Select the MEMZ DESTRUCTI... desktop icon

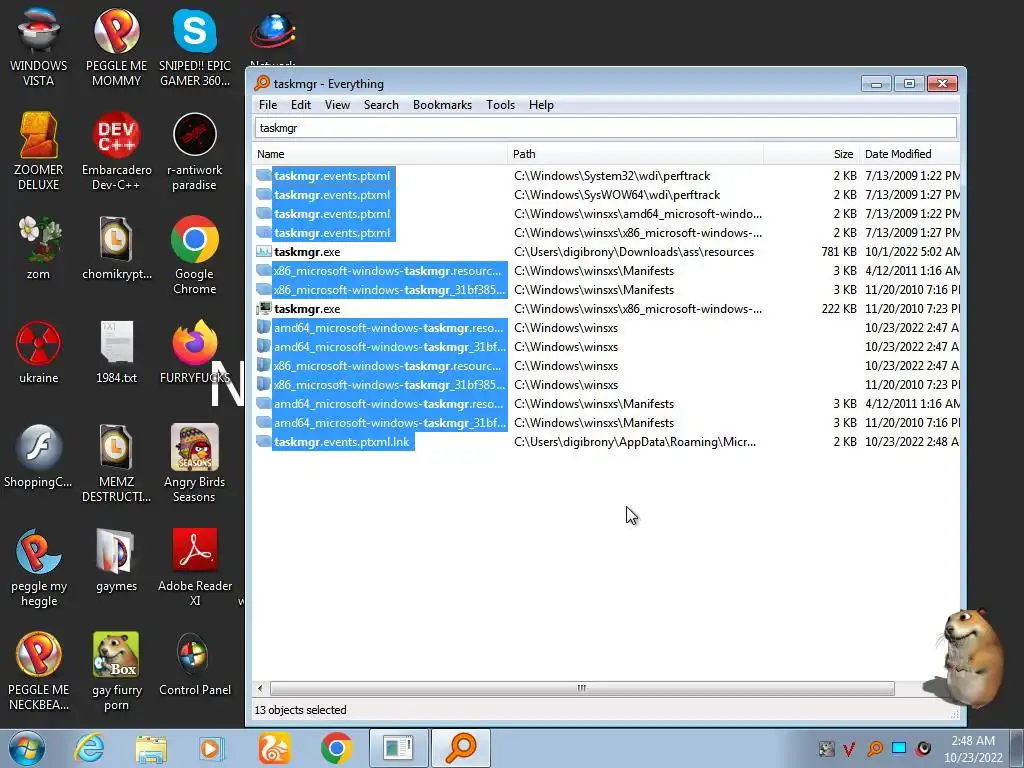pyautogui.click(x=116, y=464)
